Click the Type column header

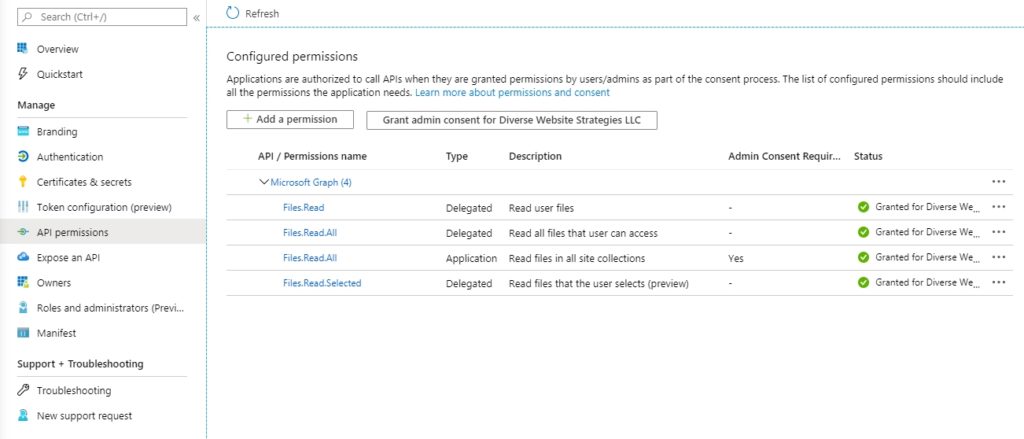point(456,156)
